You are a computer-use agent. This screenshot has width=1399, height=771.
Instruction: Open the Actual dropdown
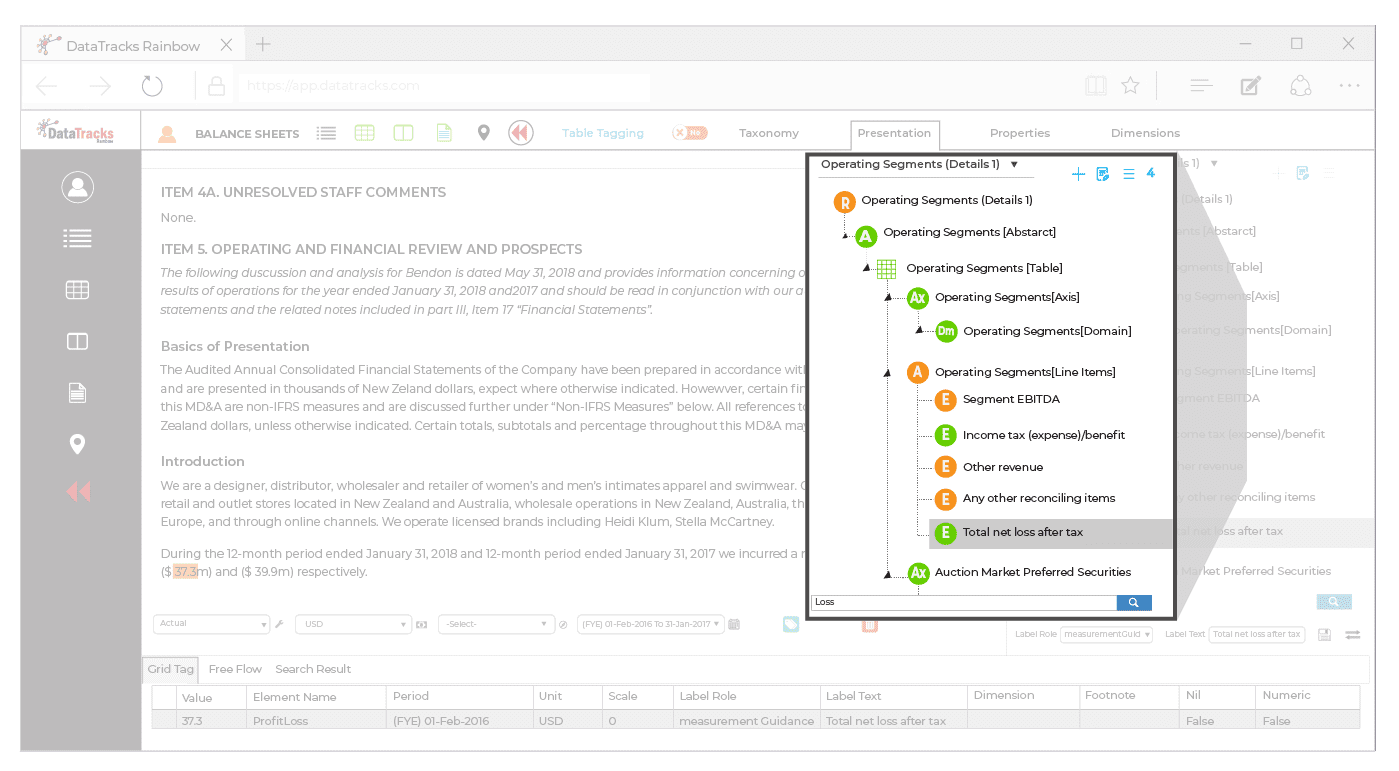pyautogui.click(x=211, y=624)
